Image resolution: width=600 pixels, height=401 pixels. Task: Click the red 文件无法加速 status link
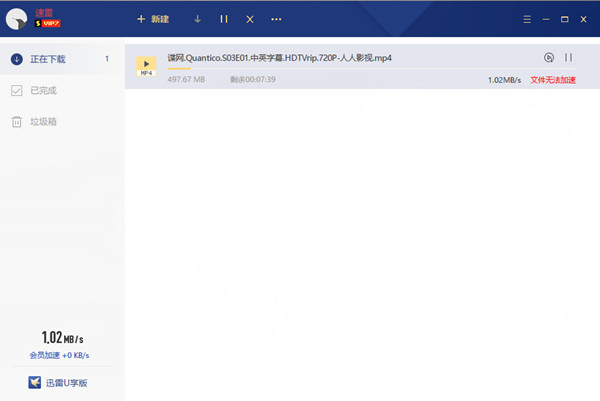553,79
